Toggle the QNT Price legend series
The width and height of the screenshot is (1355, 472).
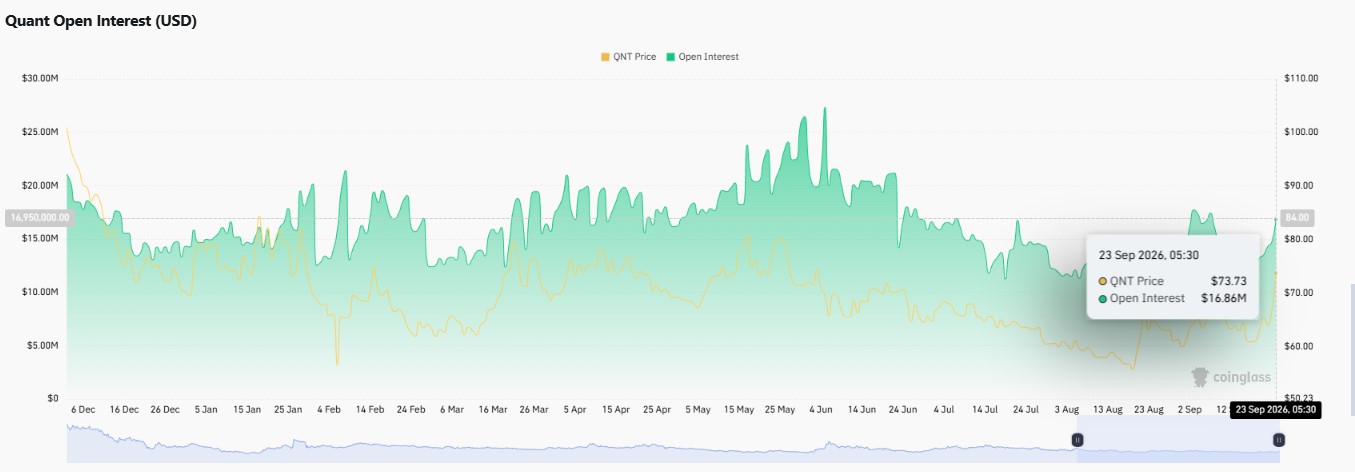click(628, 57)
